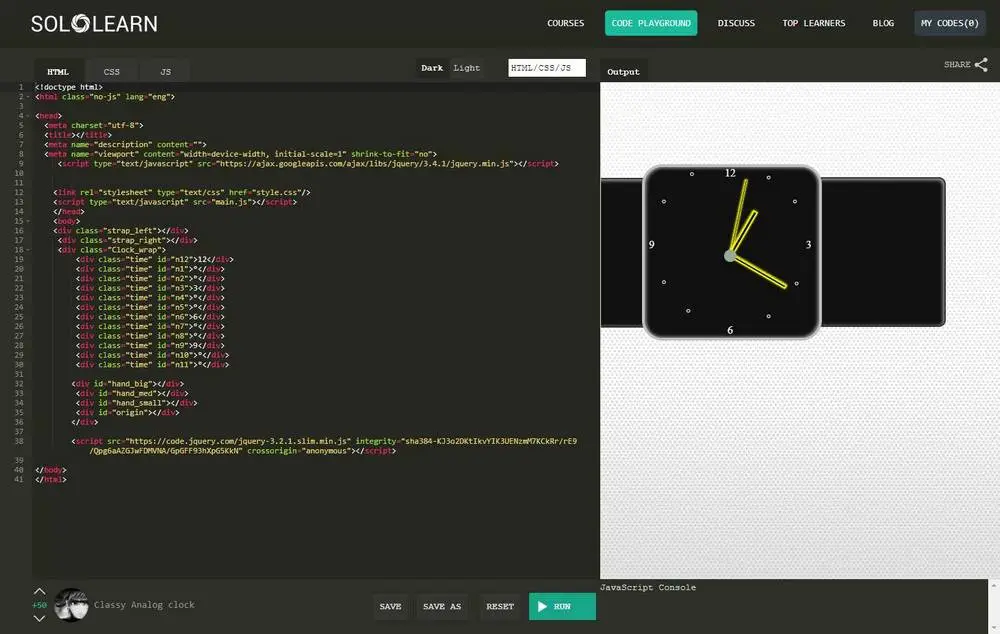Click the Save As button
This screenshot has height=634, width=1000.
click(442, 607)
